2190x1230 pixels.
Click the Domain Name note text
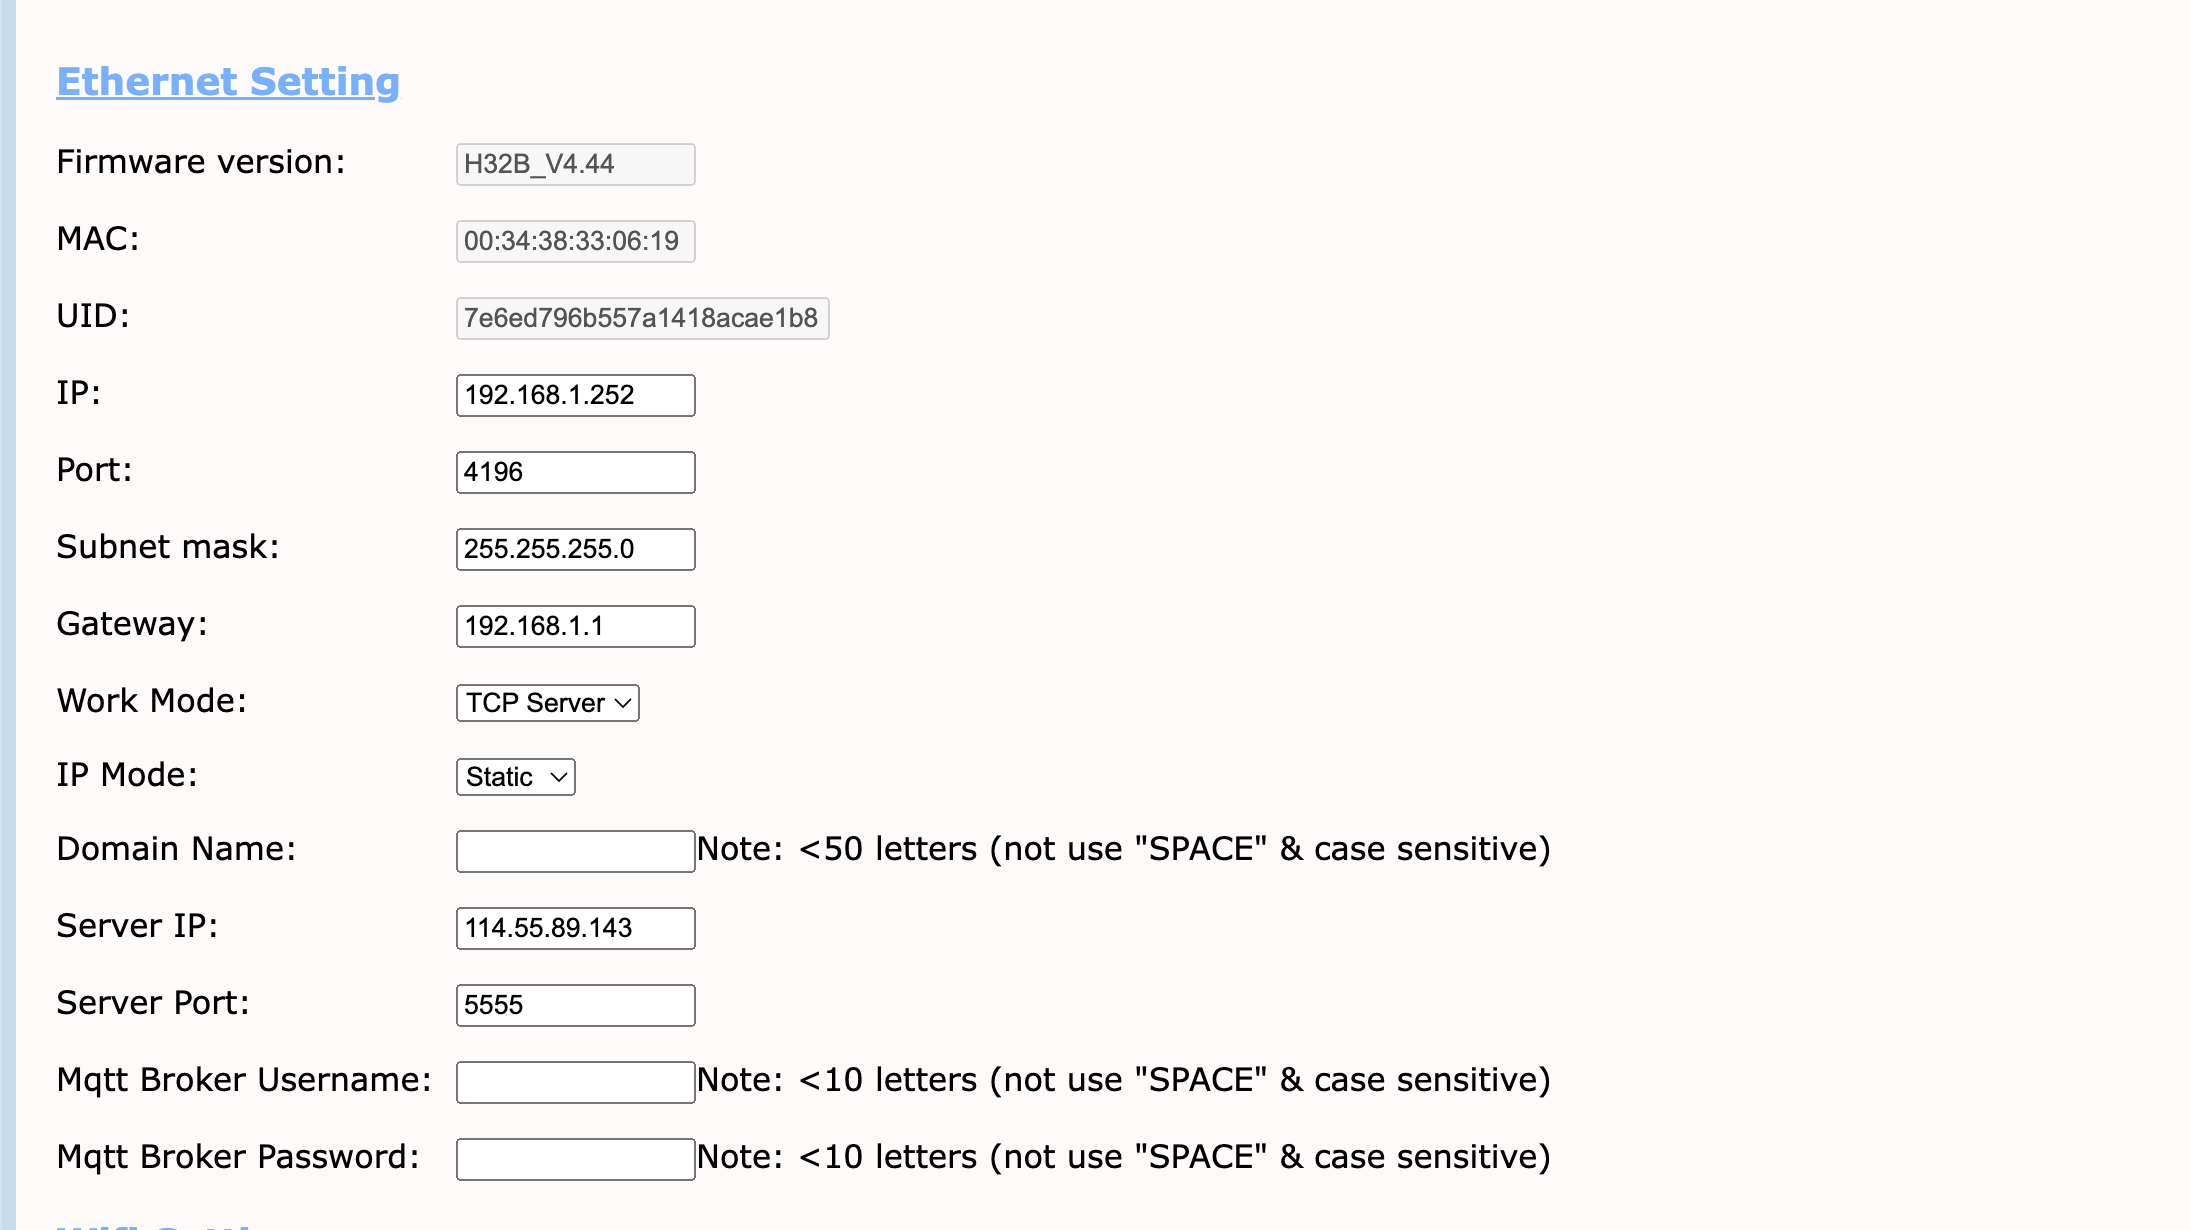pyautogui.click(x=1123, y=849)
